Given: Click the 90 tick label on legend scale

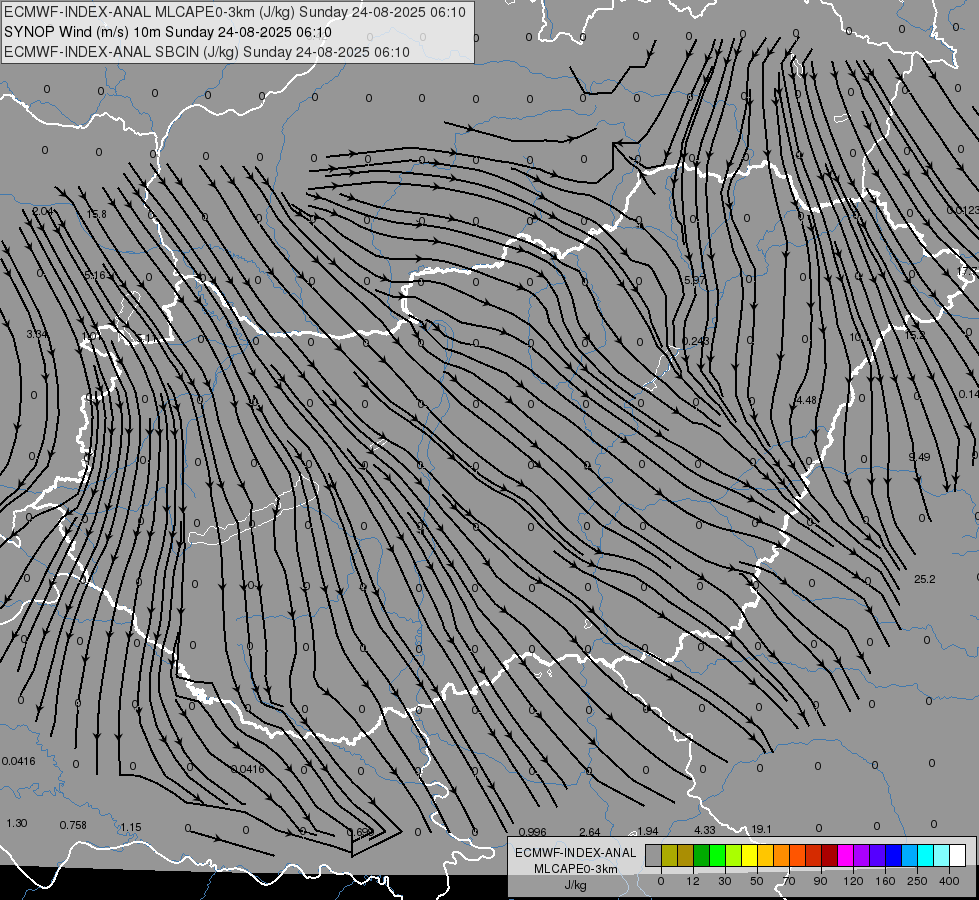Looking at the screenshot, I should click(821, 881).
